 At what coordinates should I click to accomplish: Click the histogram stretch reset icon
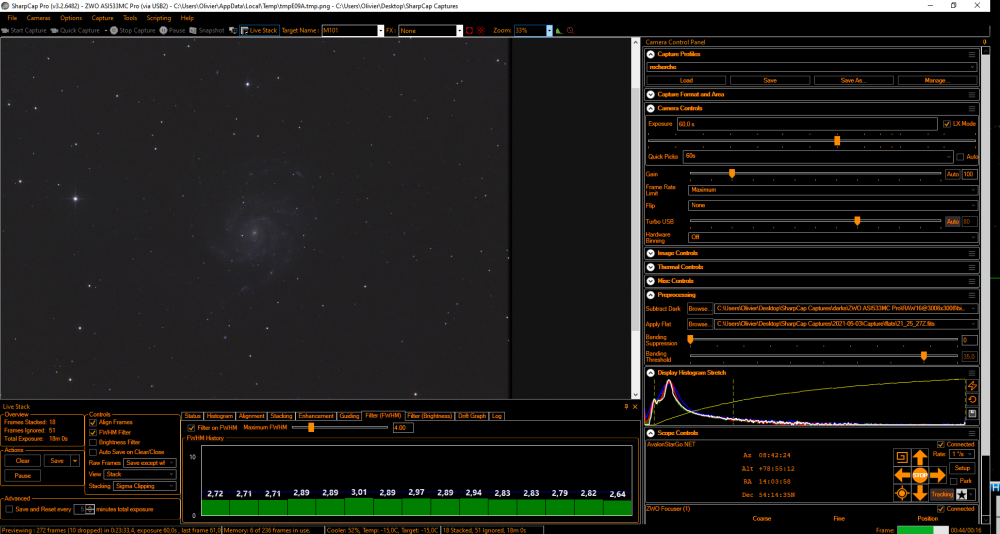972,399
